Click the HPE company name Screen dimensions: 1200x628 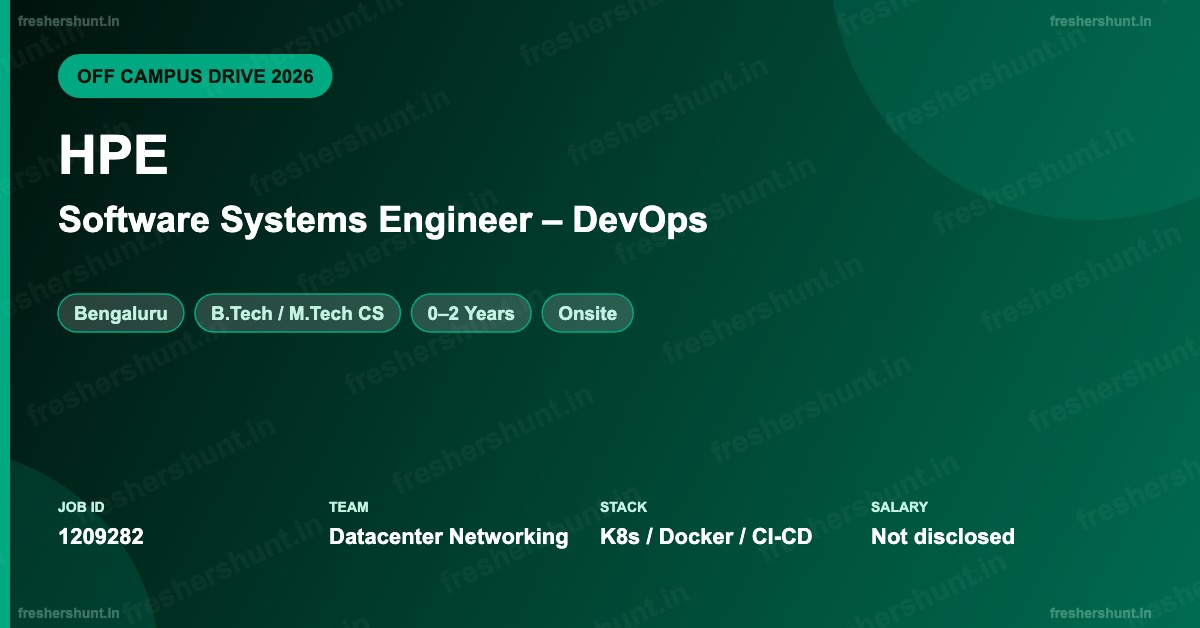113,156
